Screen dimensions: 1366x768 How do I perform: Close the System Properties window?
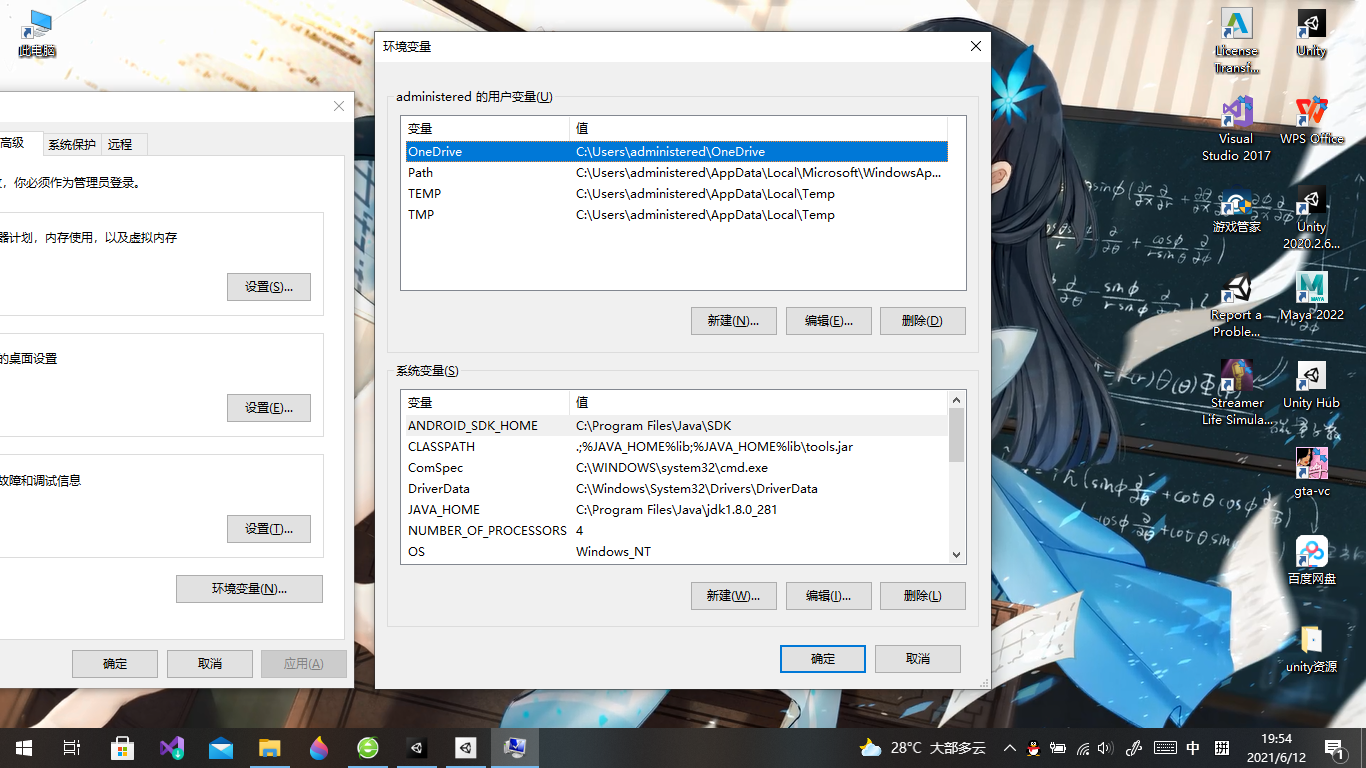338,106
